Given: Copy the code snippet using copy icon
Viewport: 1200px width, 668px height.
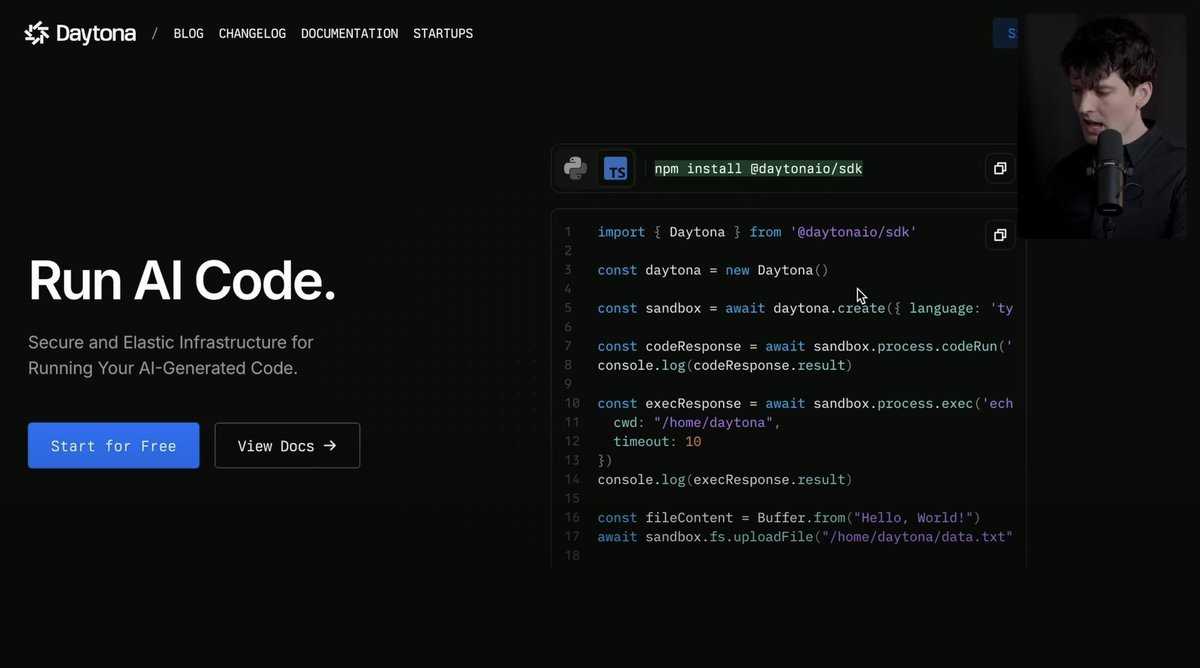Looking at the screenshot, I should pos(999,235).
